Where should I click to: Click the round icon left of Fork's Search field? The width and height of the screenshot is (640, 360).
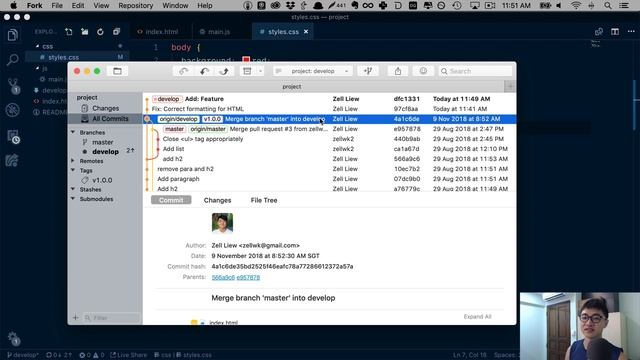[423, 71]
